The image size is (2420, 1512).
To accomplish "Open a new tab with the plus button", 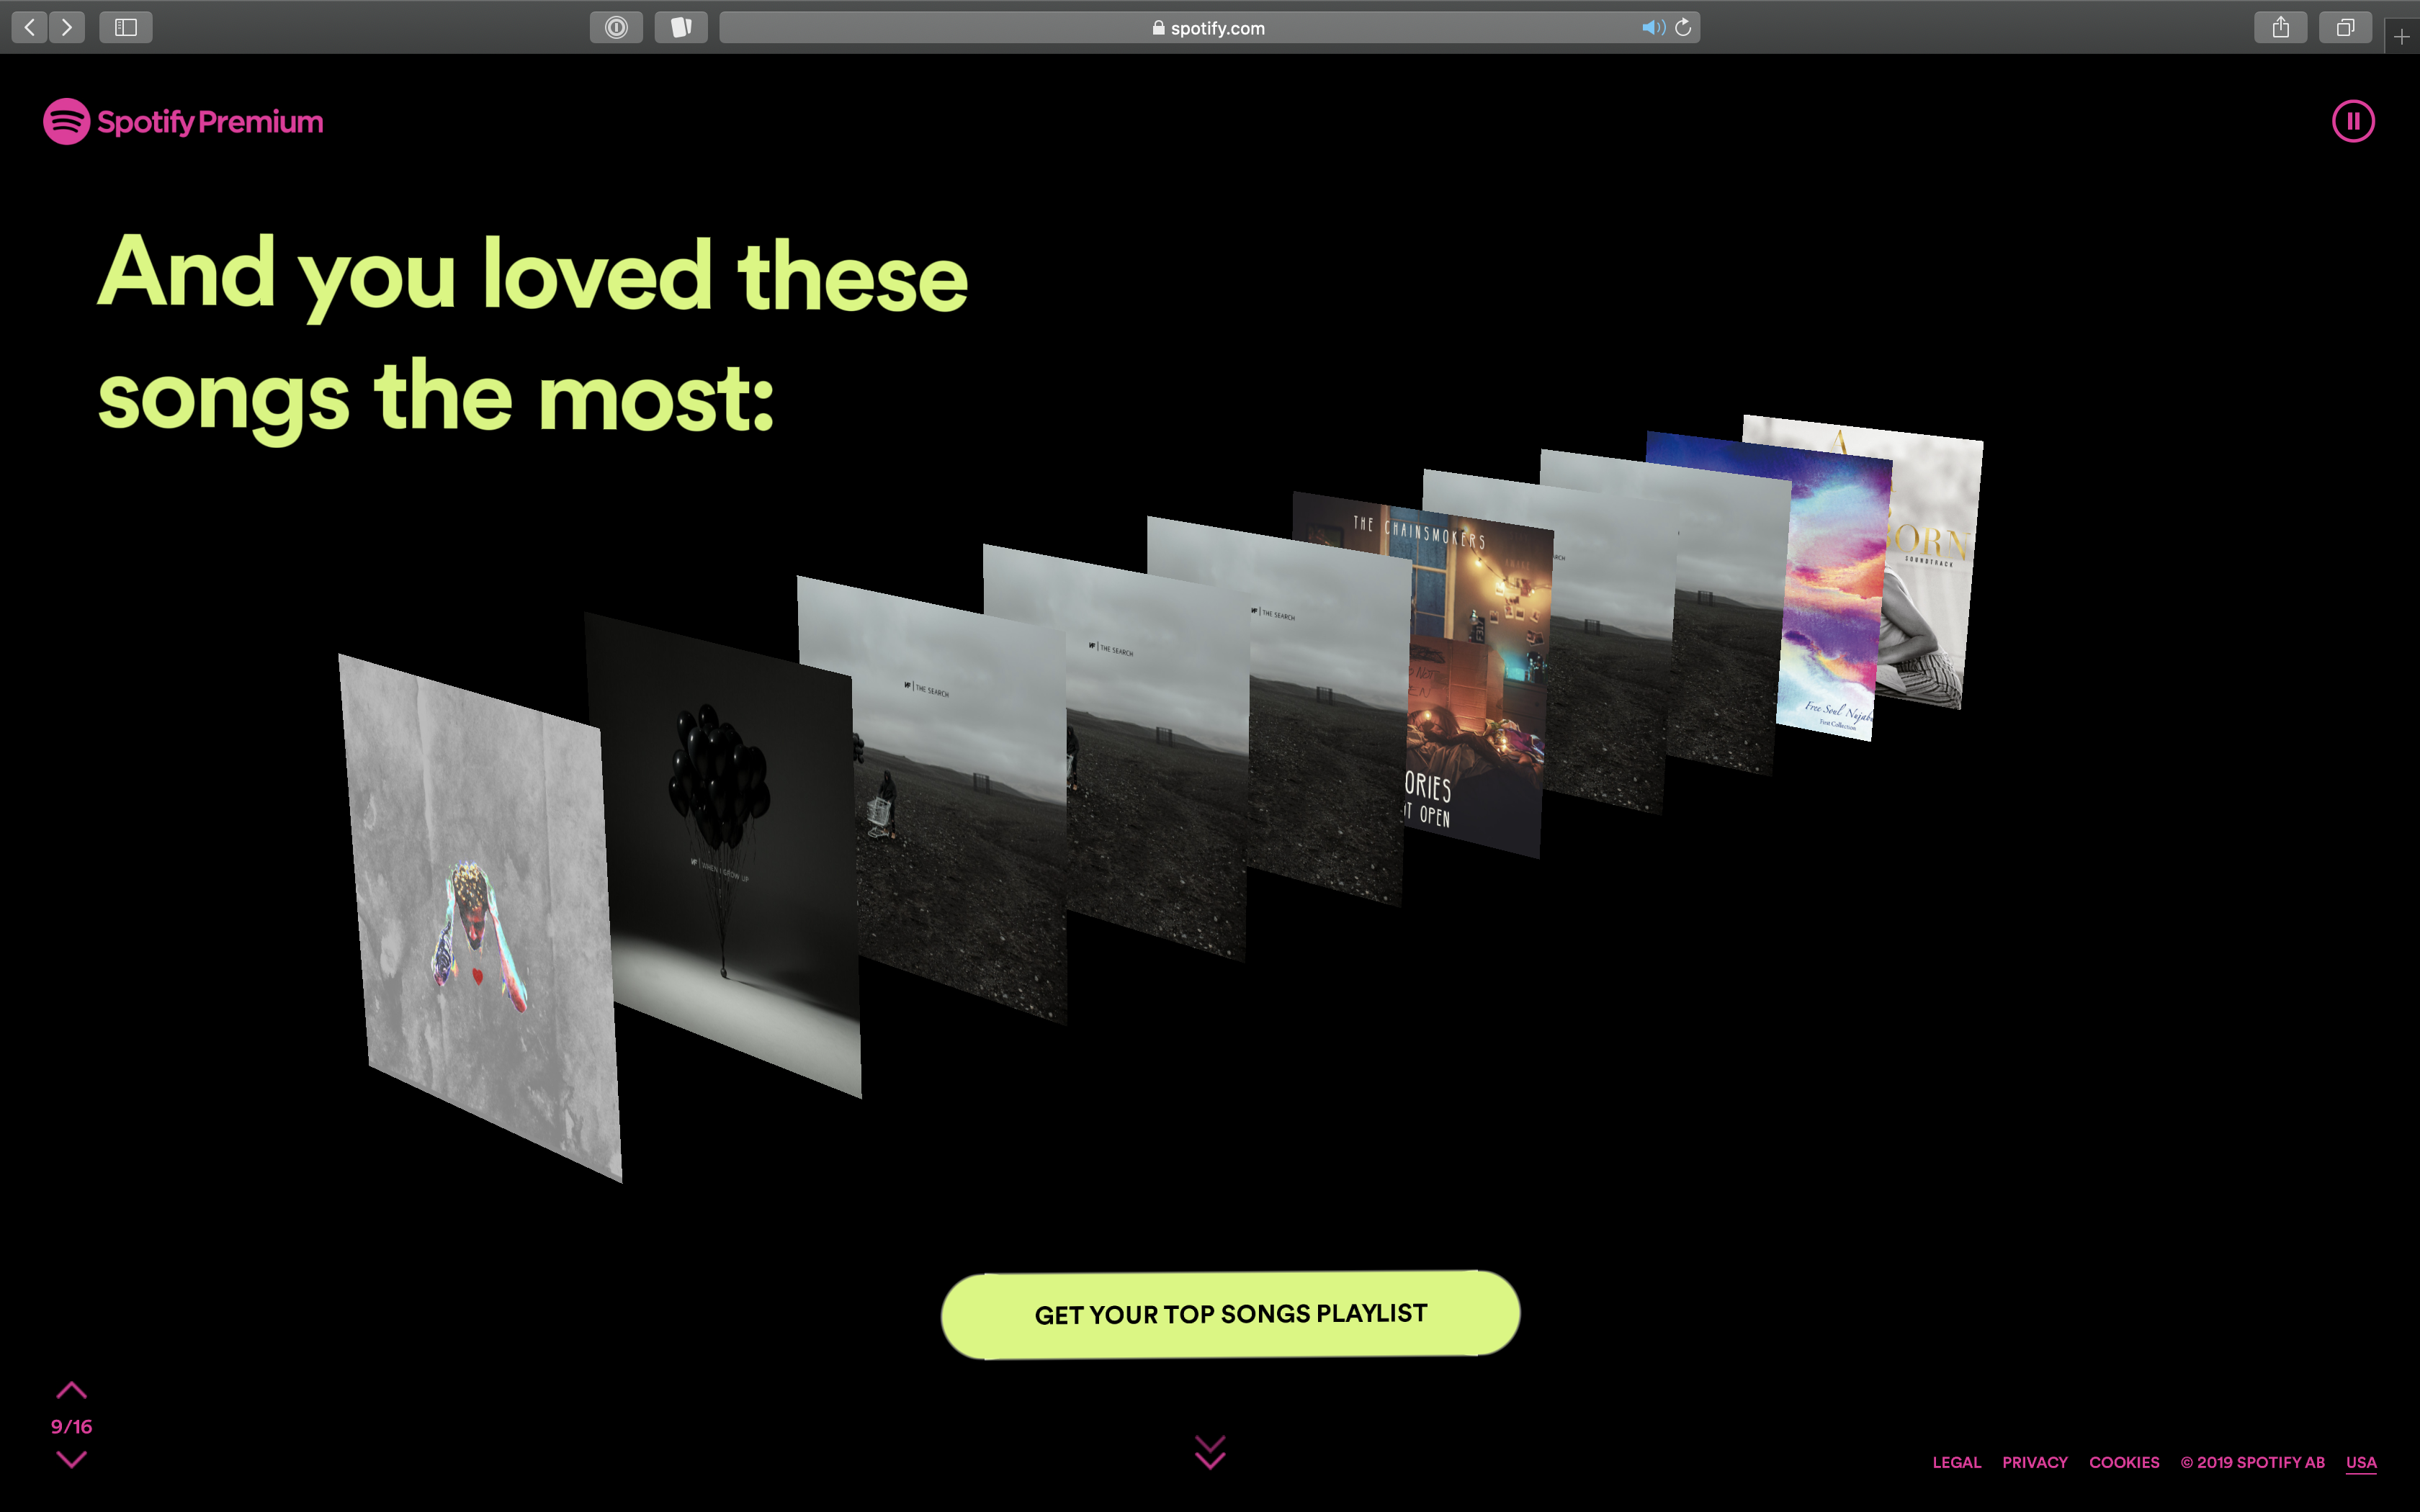I will tap(2403, 37).
